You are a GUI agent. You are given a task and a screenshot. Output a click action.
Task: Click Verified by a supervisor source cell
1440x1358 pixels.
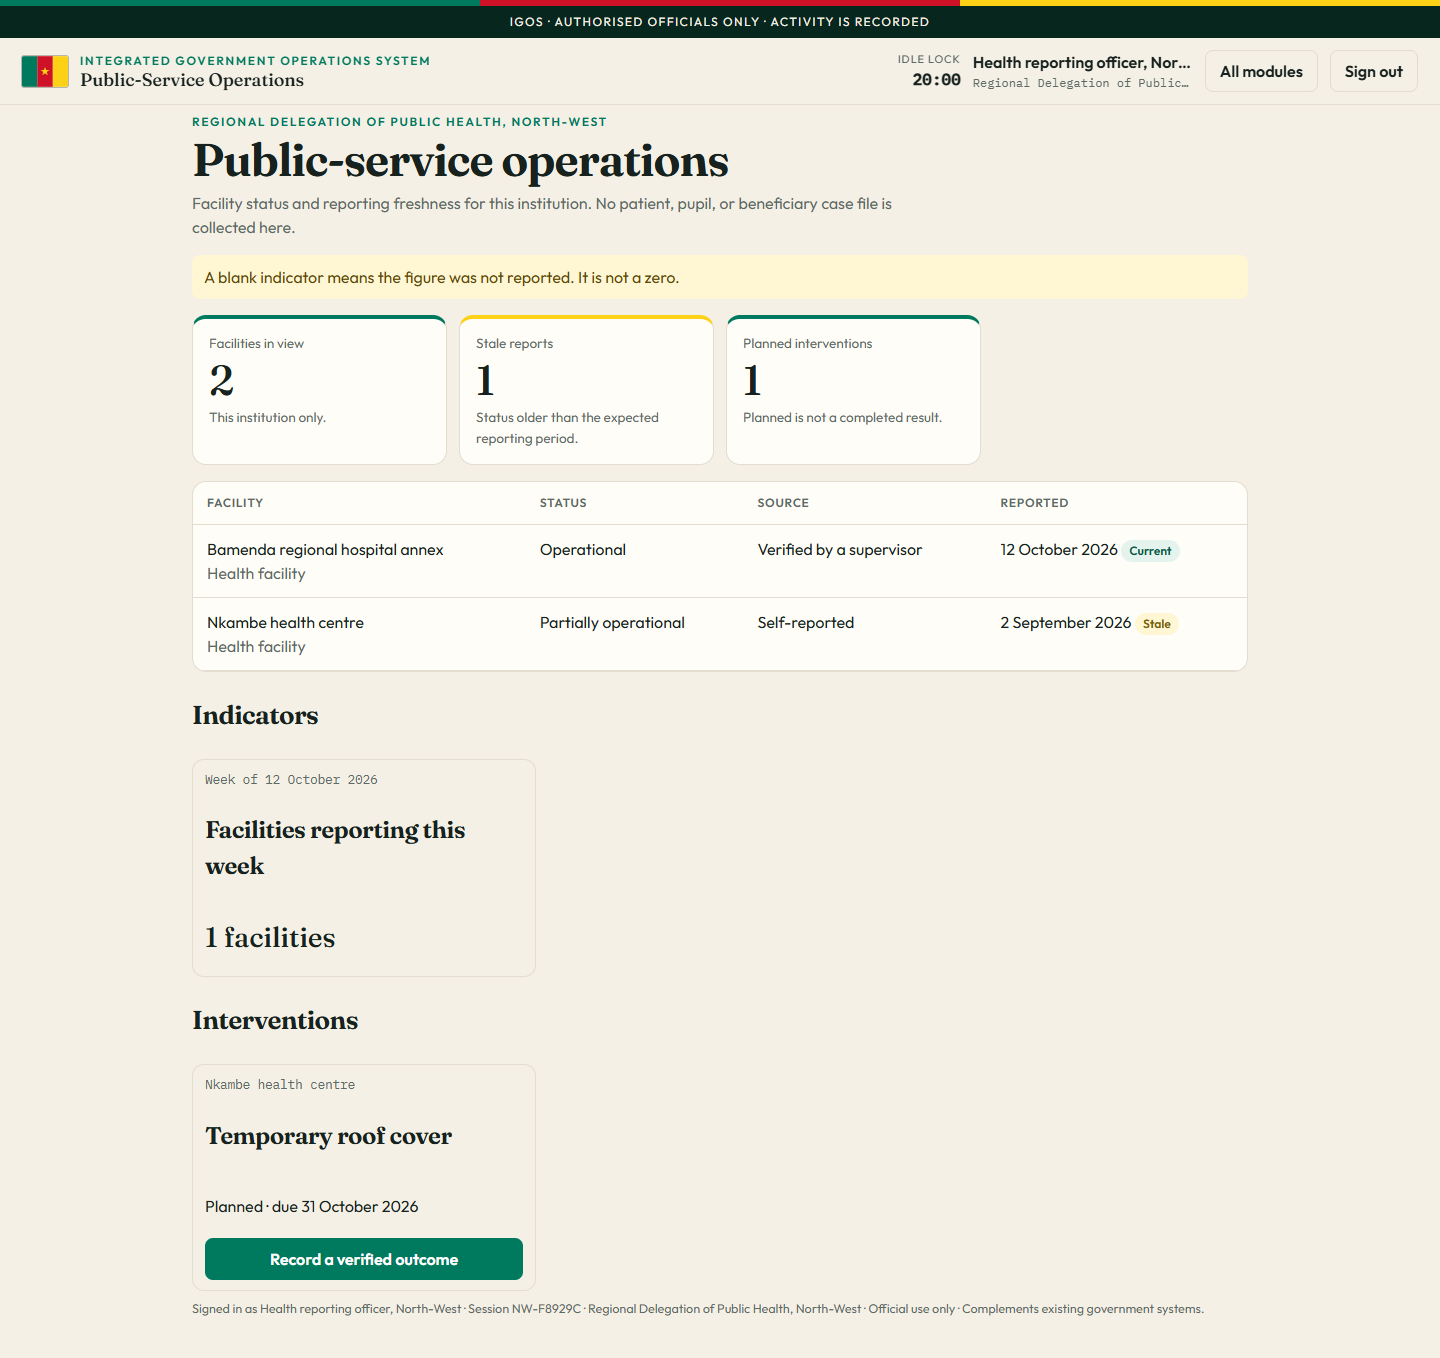(840, 550)
